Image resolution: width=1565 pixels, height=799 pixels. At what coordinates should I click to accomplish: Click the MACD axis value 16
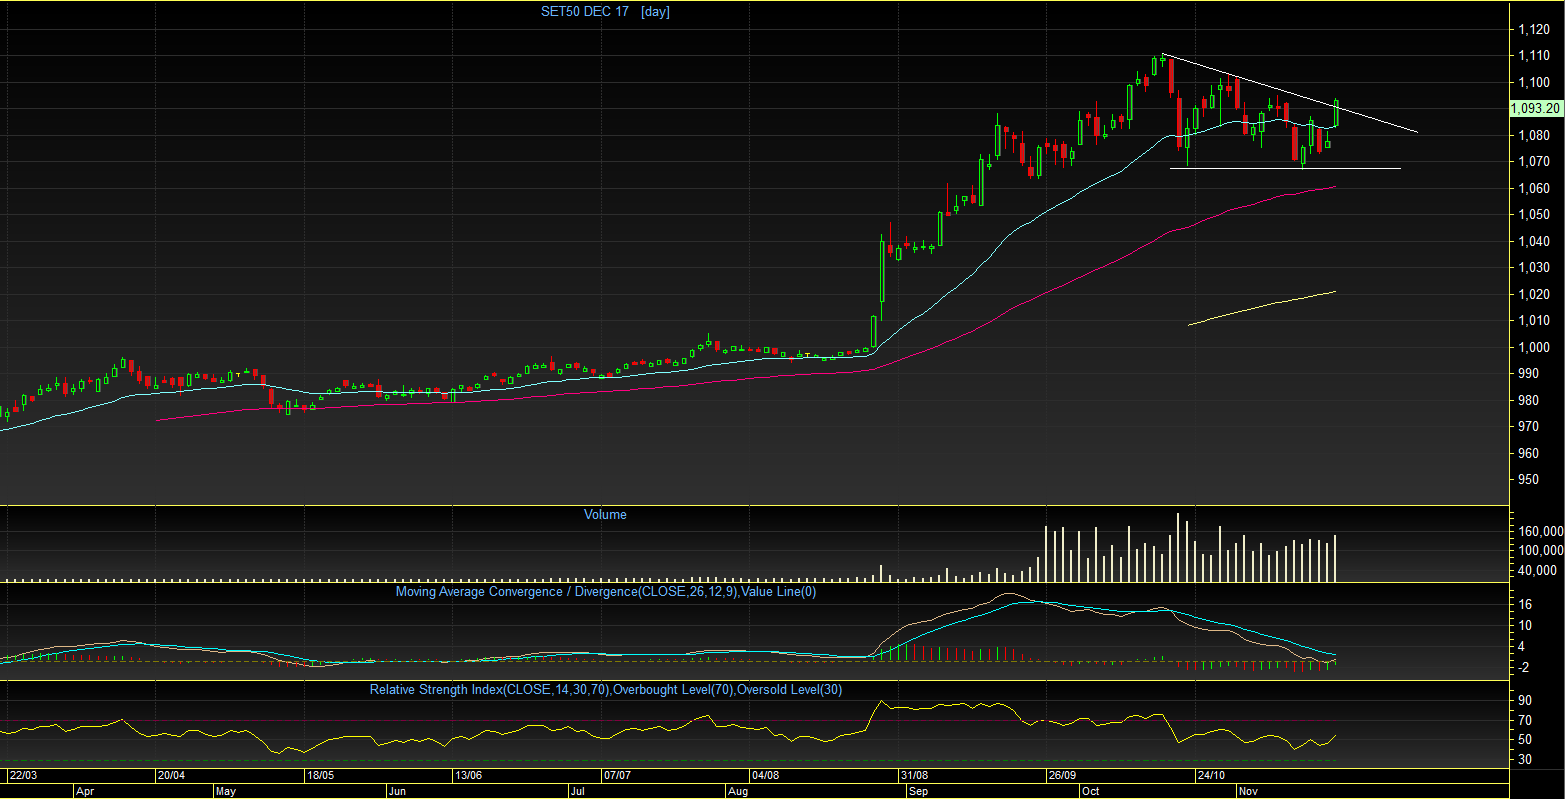(1526, 605)
